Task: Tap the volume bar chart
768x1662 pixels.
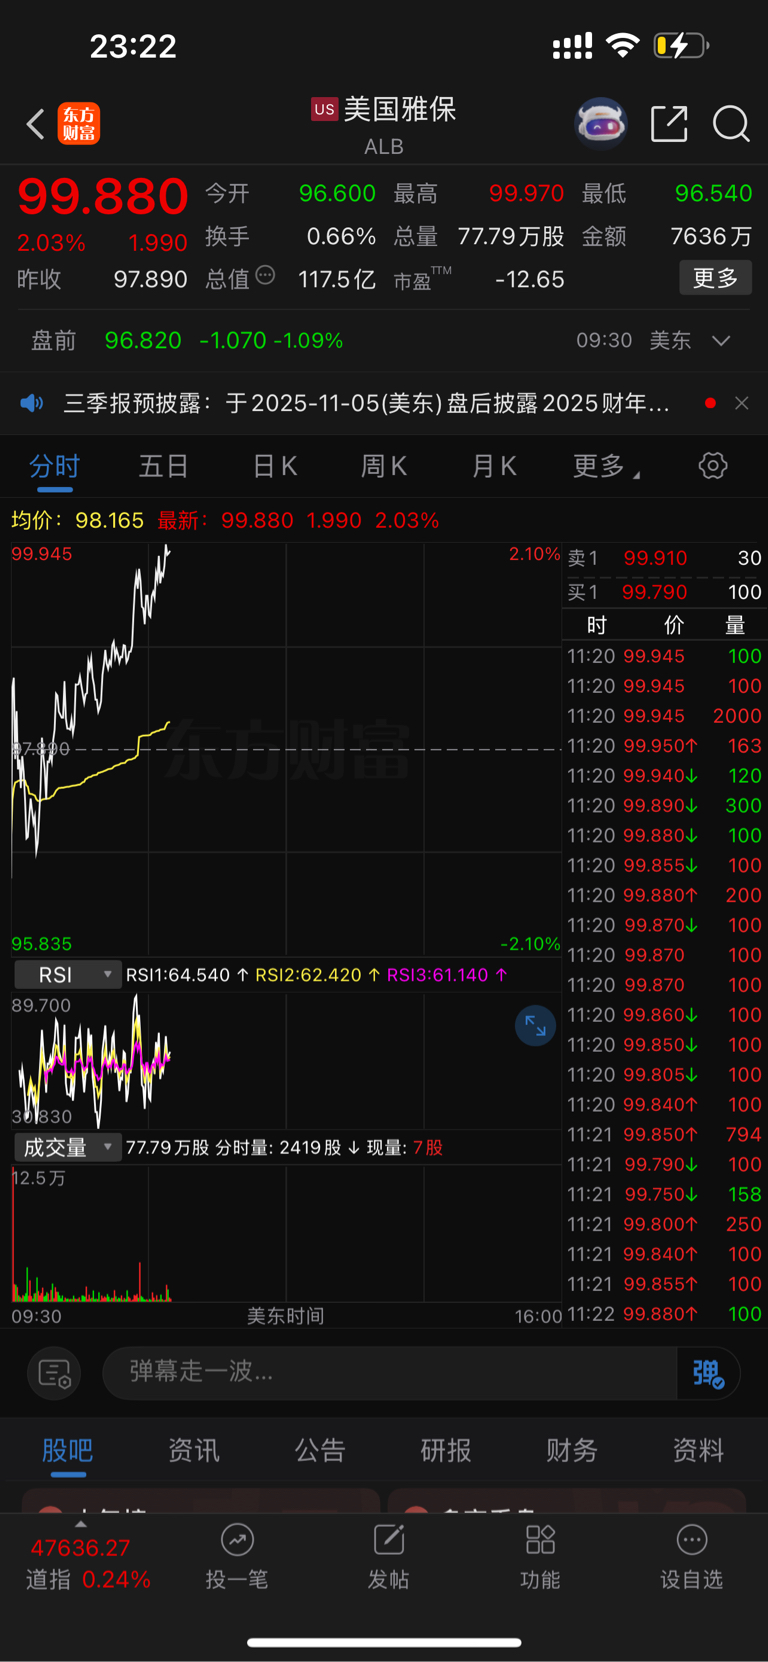Action: [x=286, y=1233]
